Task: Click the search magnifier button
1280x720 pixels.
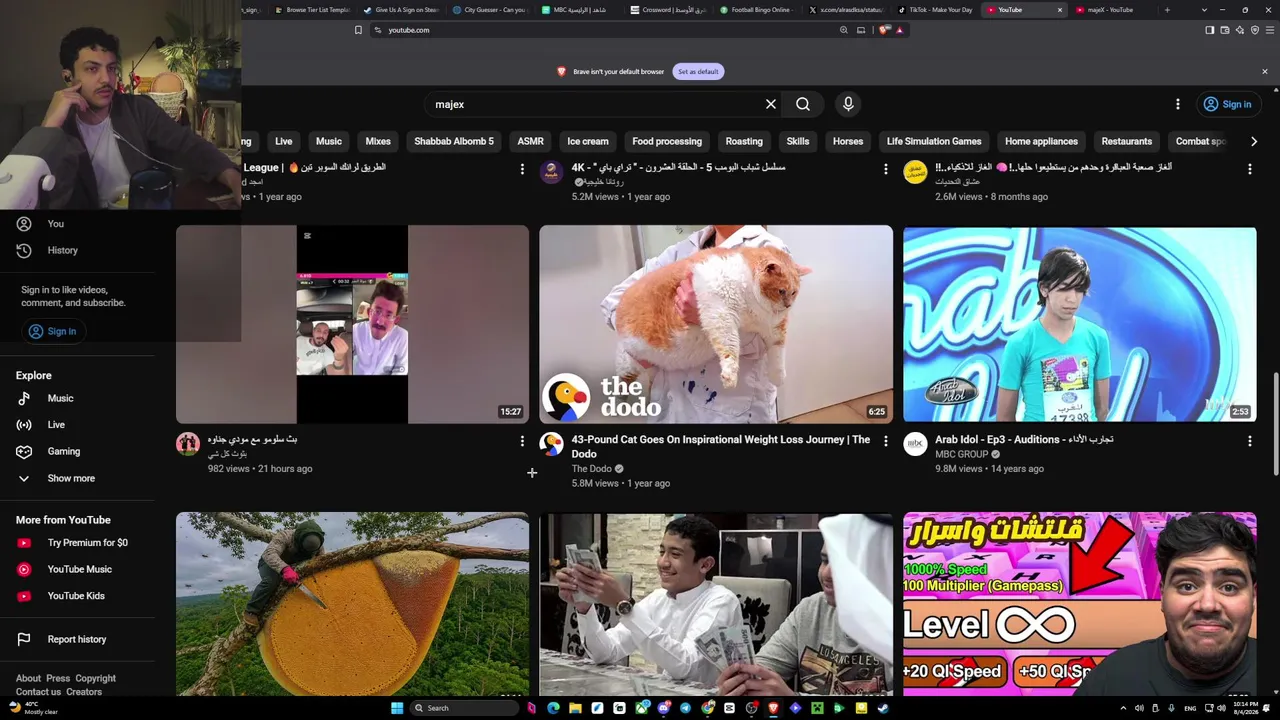Action: 803,104
